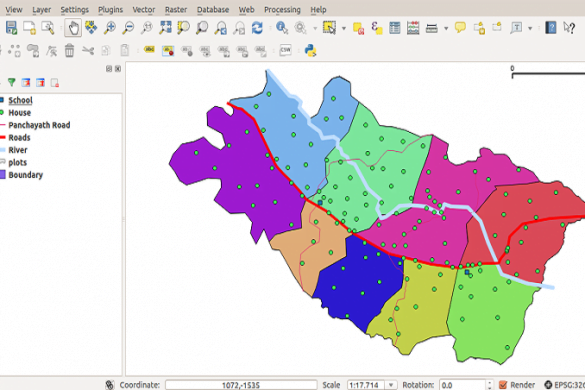Open the Composer Manager icon

point(48,28)
